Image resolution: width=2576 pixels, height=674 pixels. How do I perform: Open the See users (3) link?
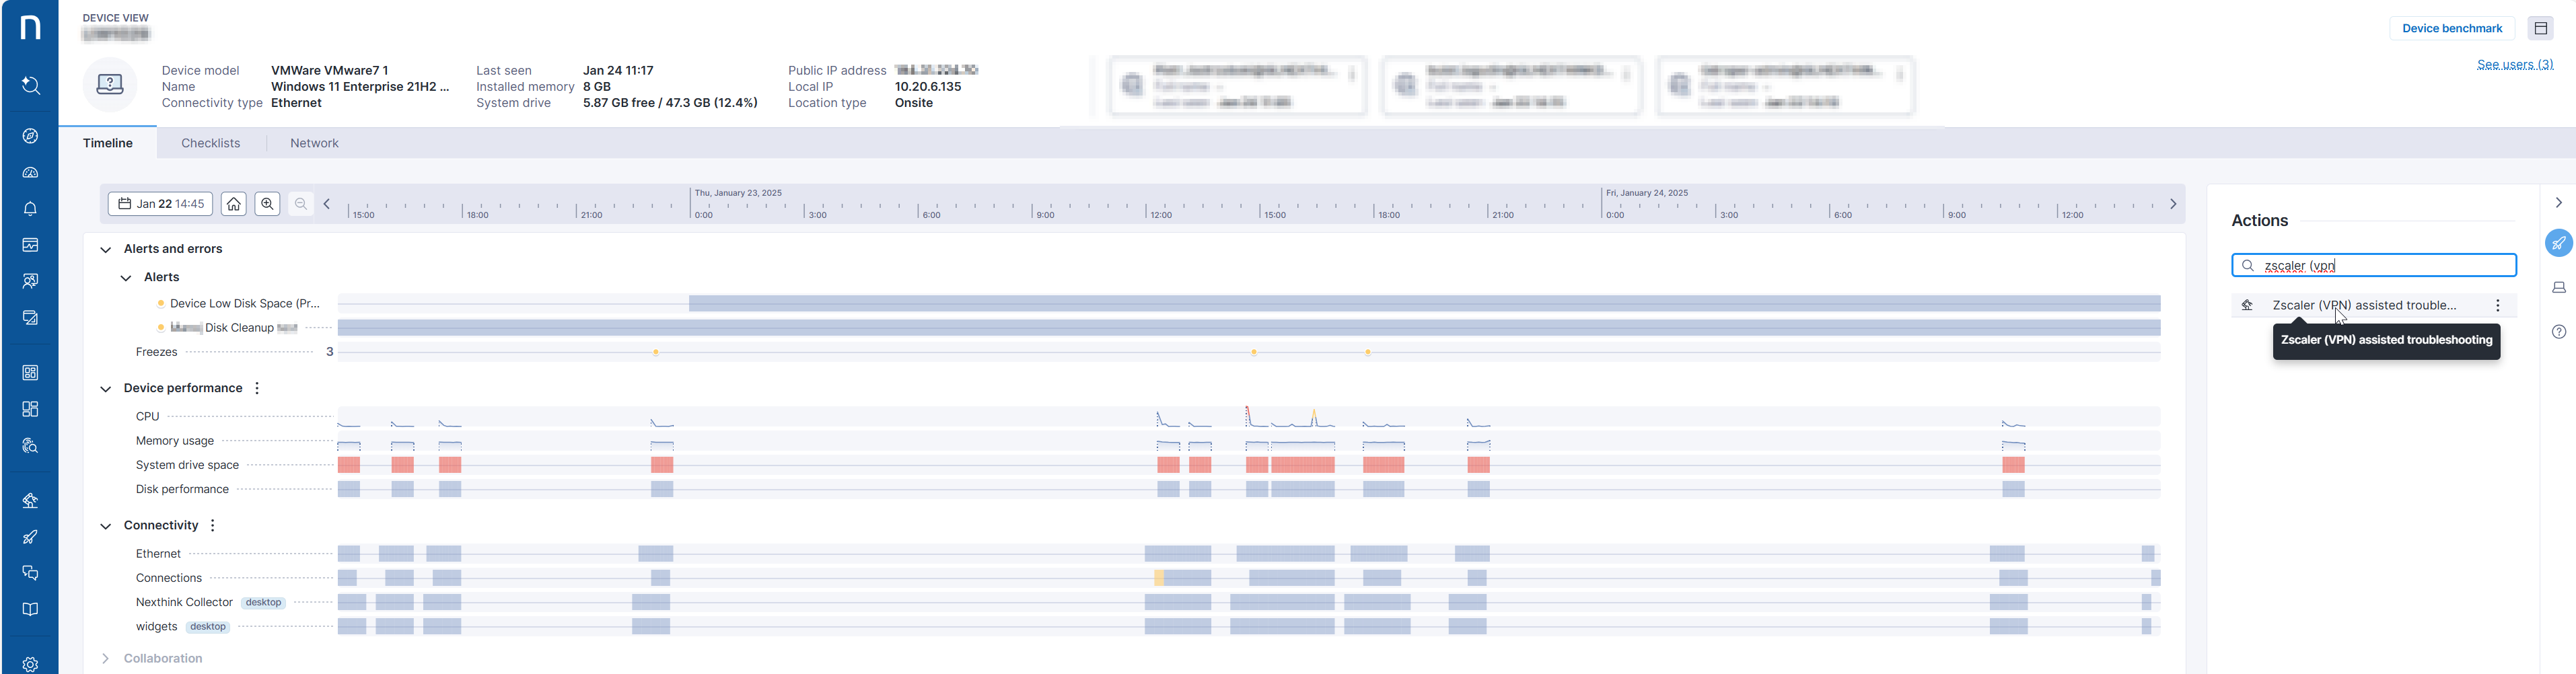click(x=2514, y=65)
